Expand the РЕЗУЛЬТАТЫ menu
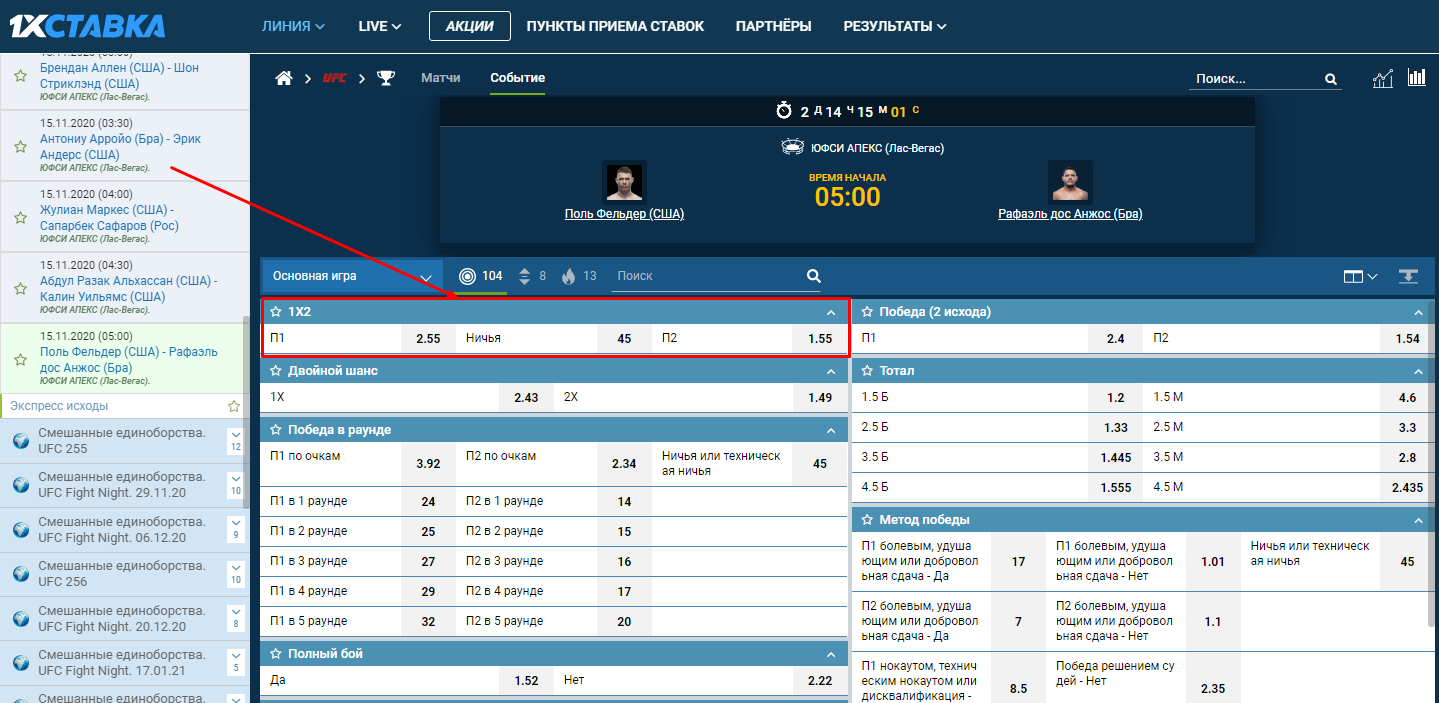The image size is (1439, 703). click(x=894, y=26)
